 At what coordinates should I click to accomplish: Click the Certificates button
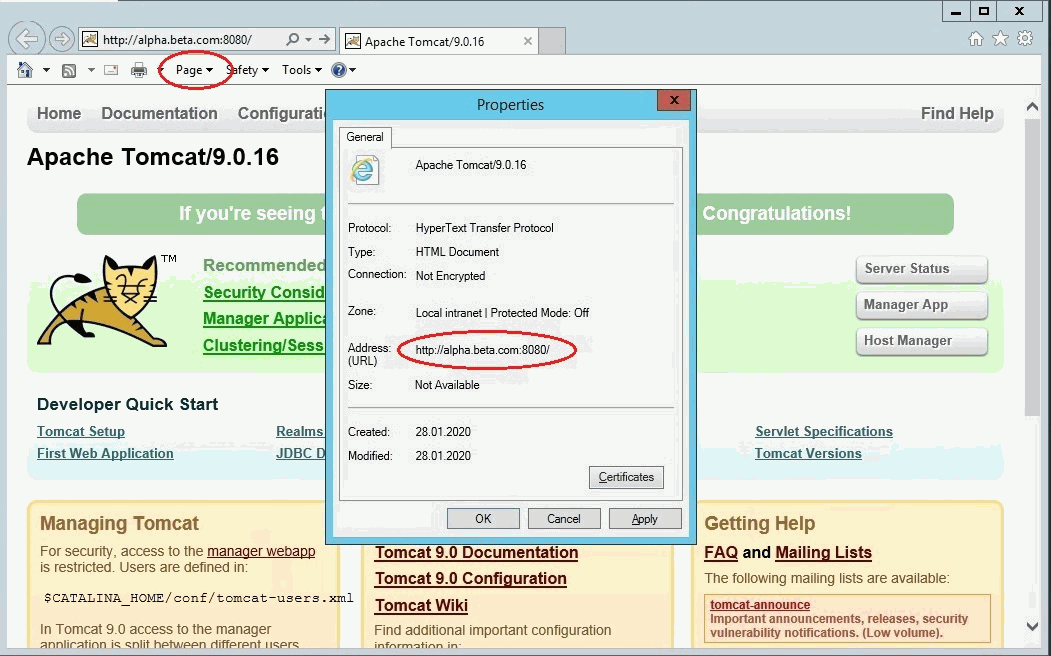626,477
